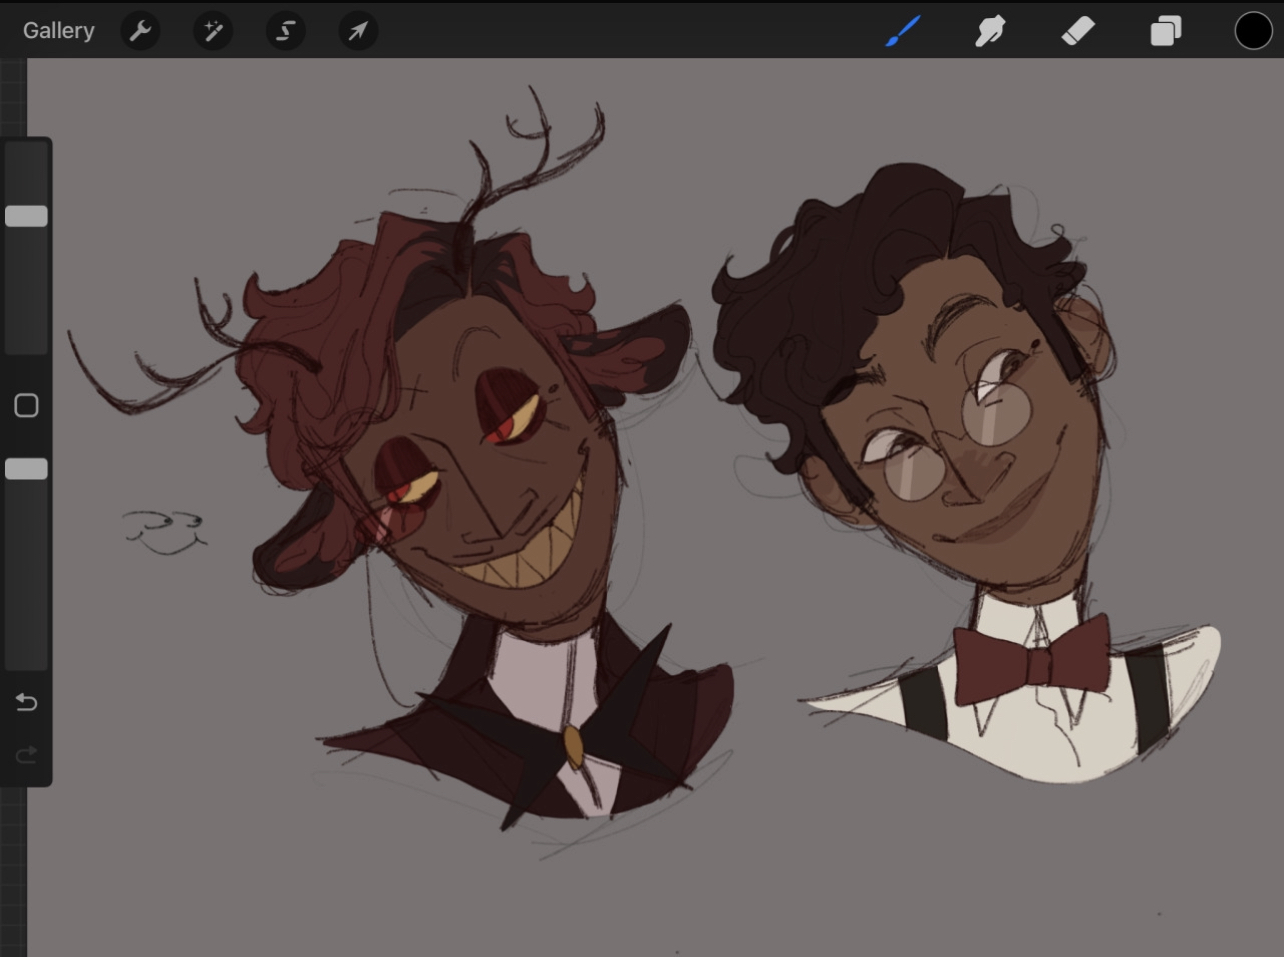This screenshot has width=1284, height=957.
Task: Click the brush size slider handle
Action: 27,216
